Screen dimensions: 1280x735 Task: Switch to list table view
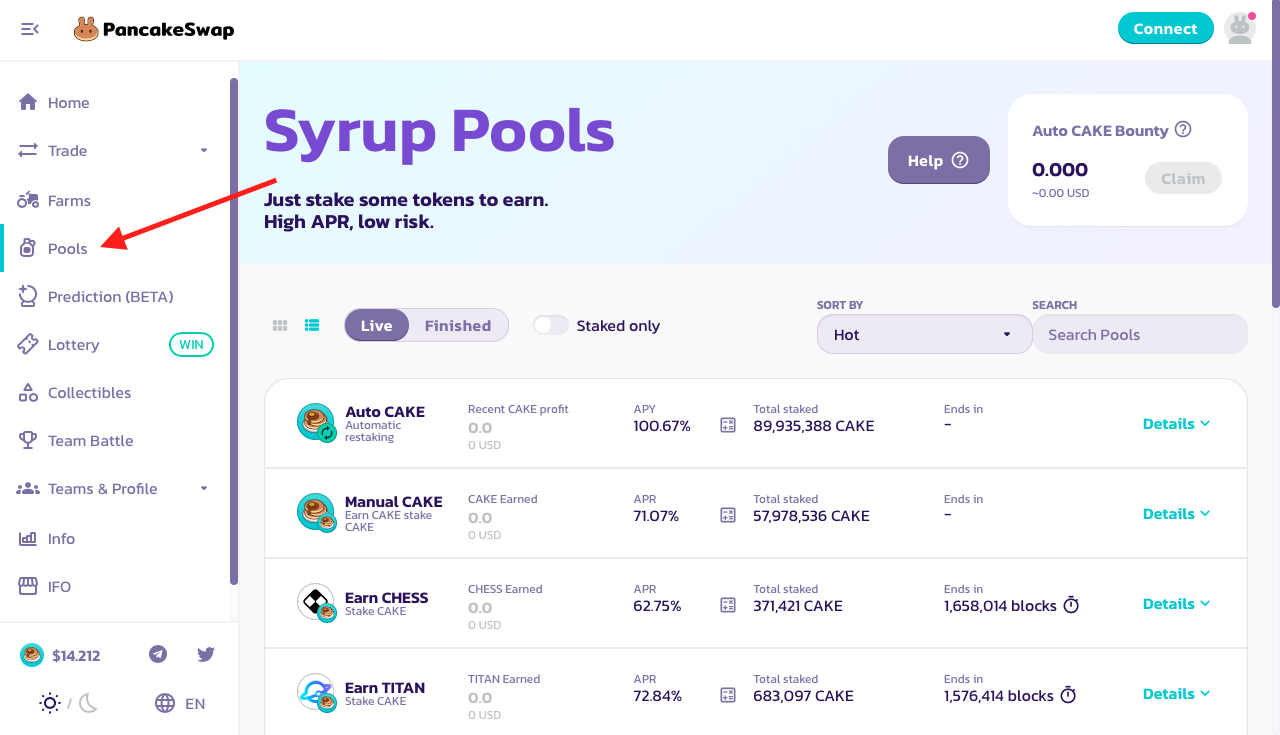(x=312, y=325)
